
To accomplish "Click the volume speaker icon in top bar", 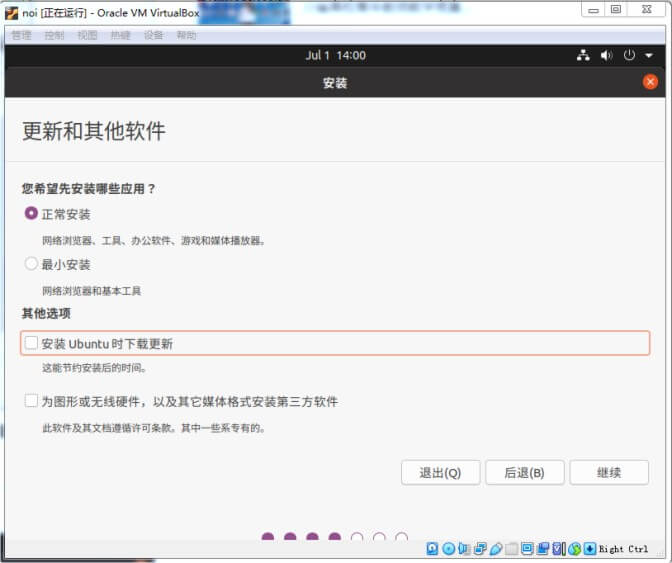I will 606,55.
